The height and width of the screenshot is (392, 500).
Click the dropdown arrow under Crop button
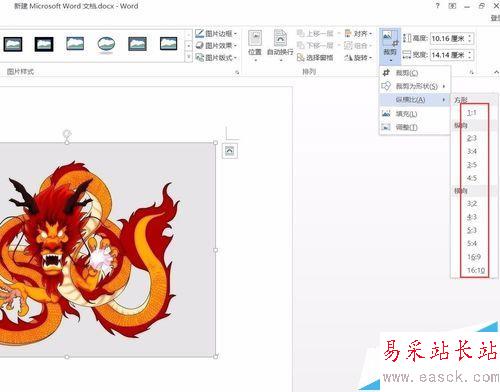tap(390, 60)
